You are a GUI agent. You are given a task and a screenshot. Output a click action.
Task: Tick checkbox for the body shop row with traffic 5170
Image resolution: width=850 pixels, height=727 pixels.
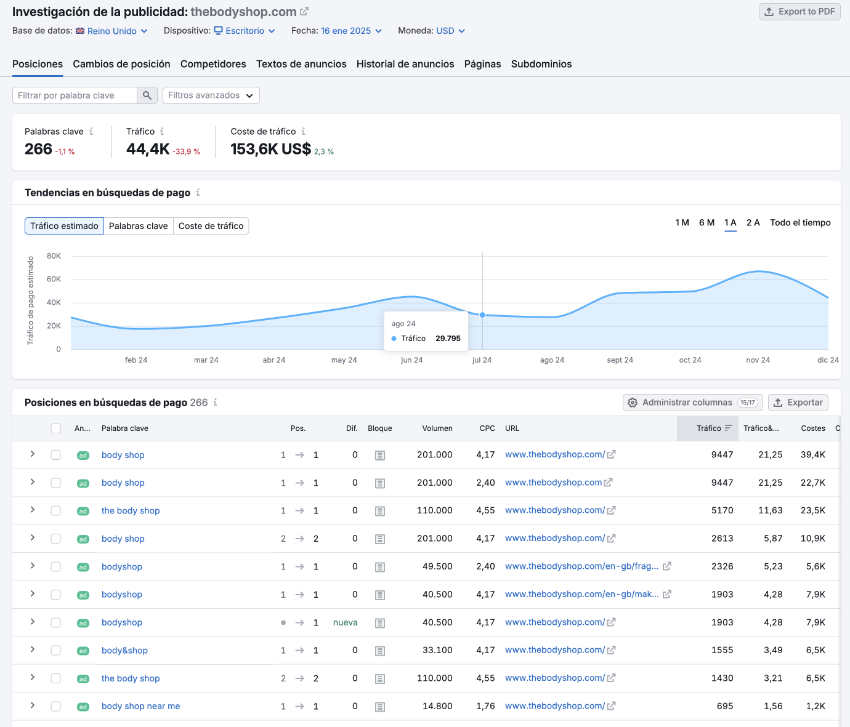coord(56,511)
